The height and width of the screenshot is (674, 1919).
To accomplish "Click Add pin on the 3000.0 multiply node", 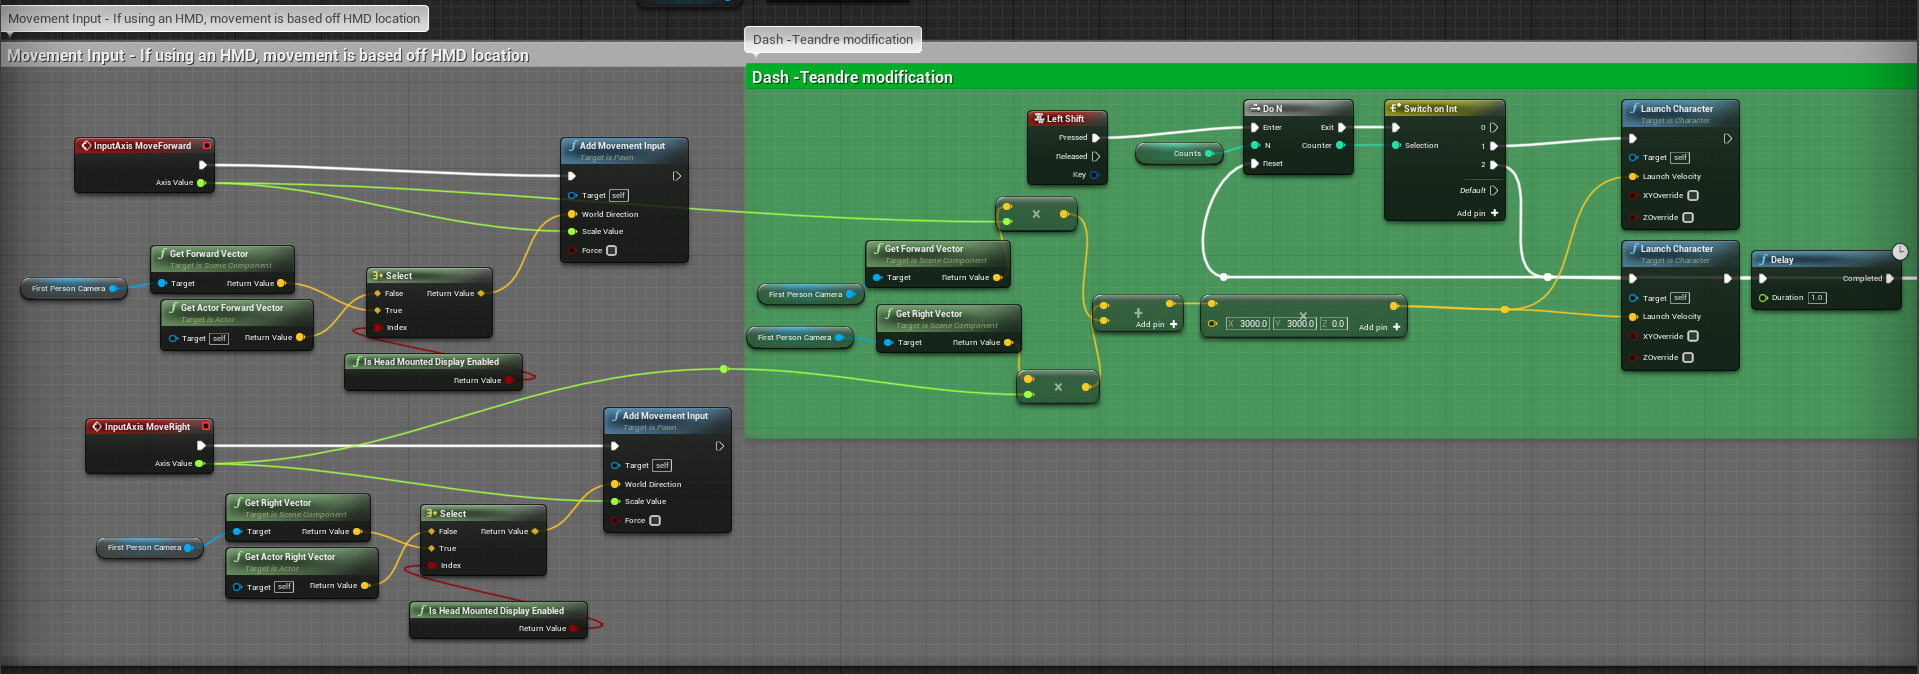I will [x=1380, y=328].
